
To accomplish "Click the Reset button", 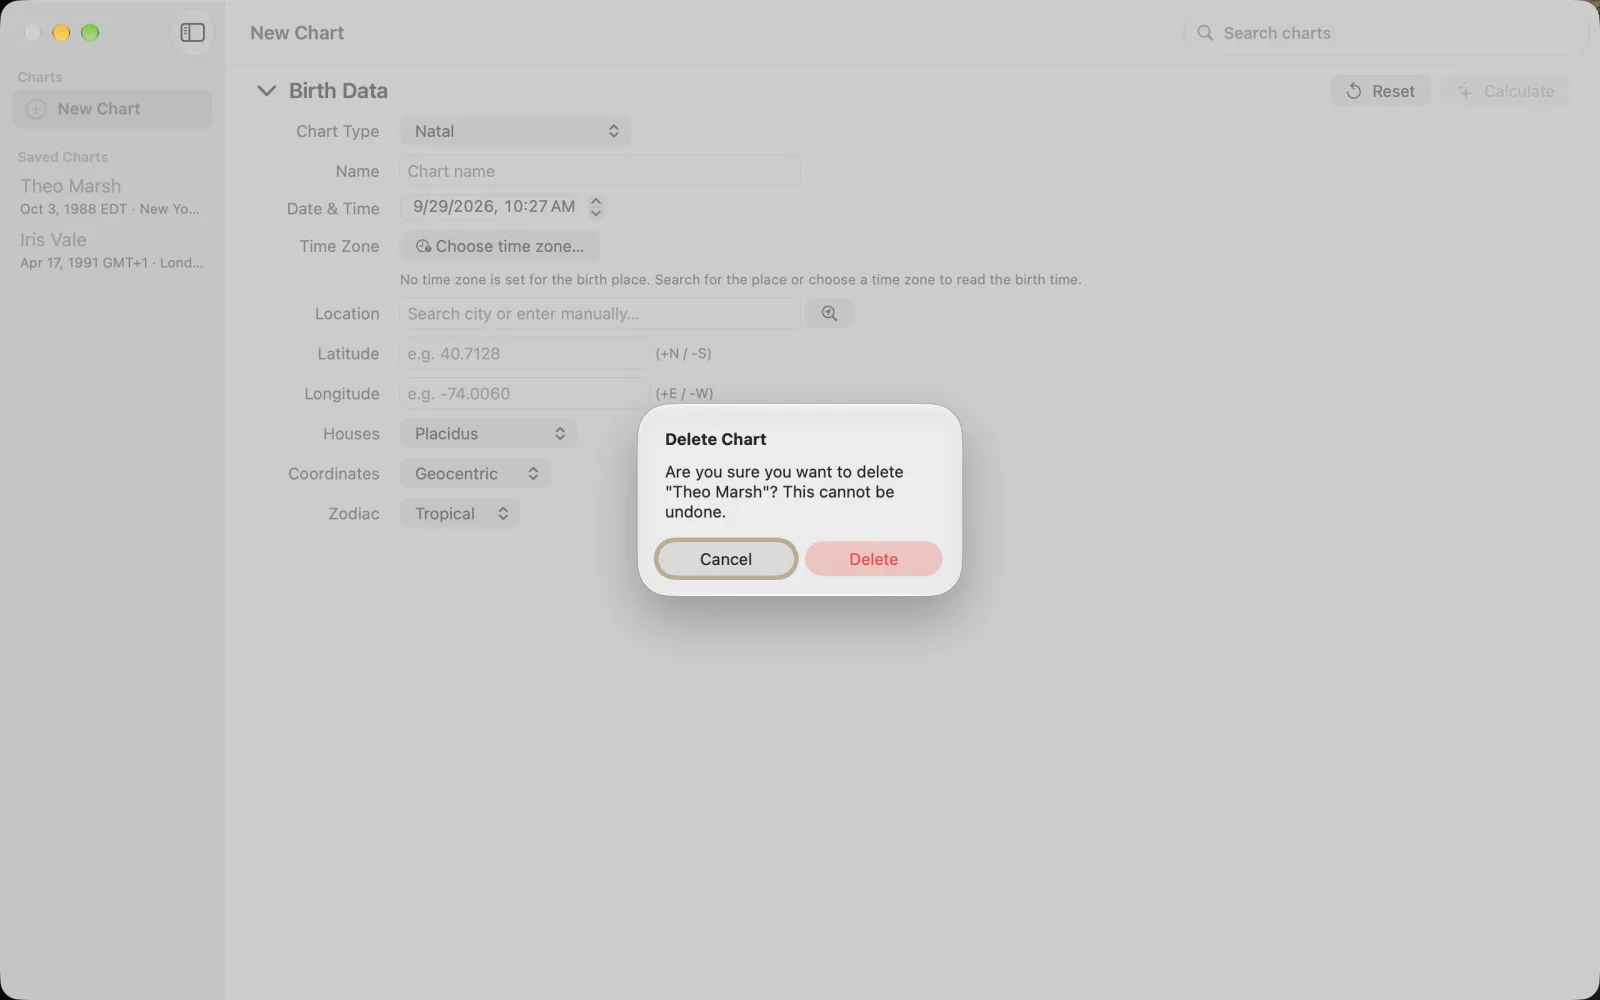I will coord(1380,91).
